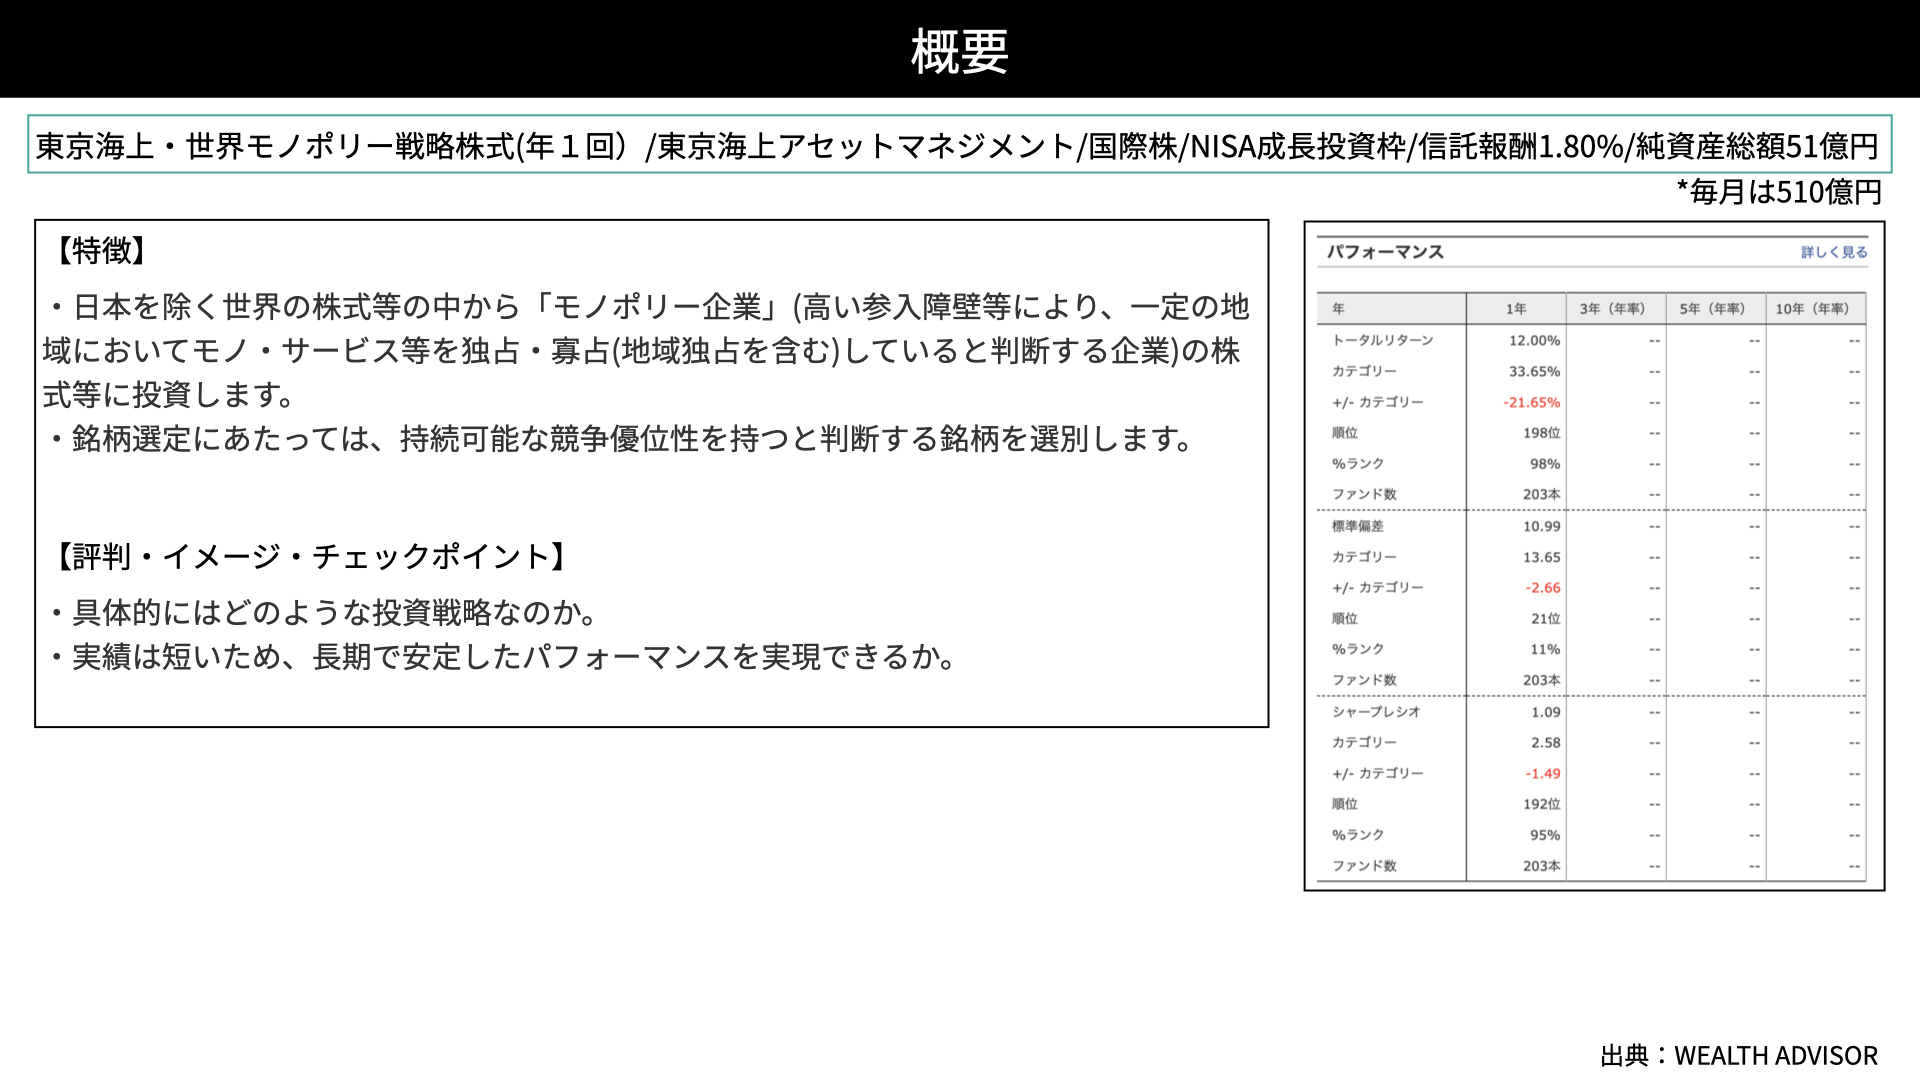Click the 実績は短いため bullet line

(x=502, y=656)
